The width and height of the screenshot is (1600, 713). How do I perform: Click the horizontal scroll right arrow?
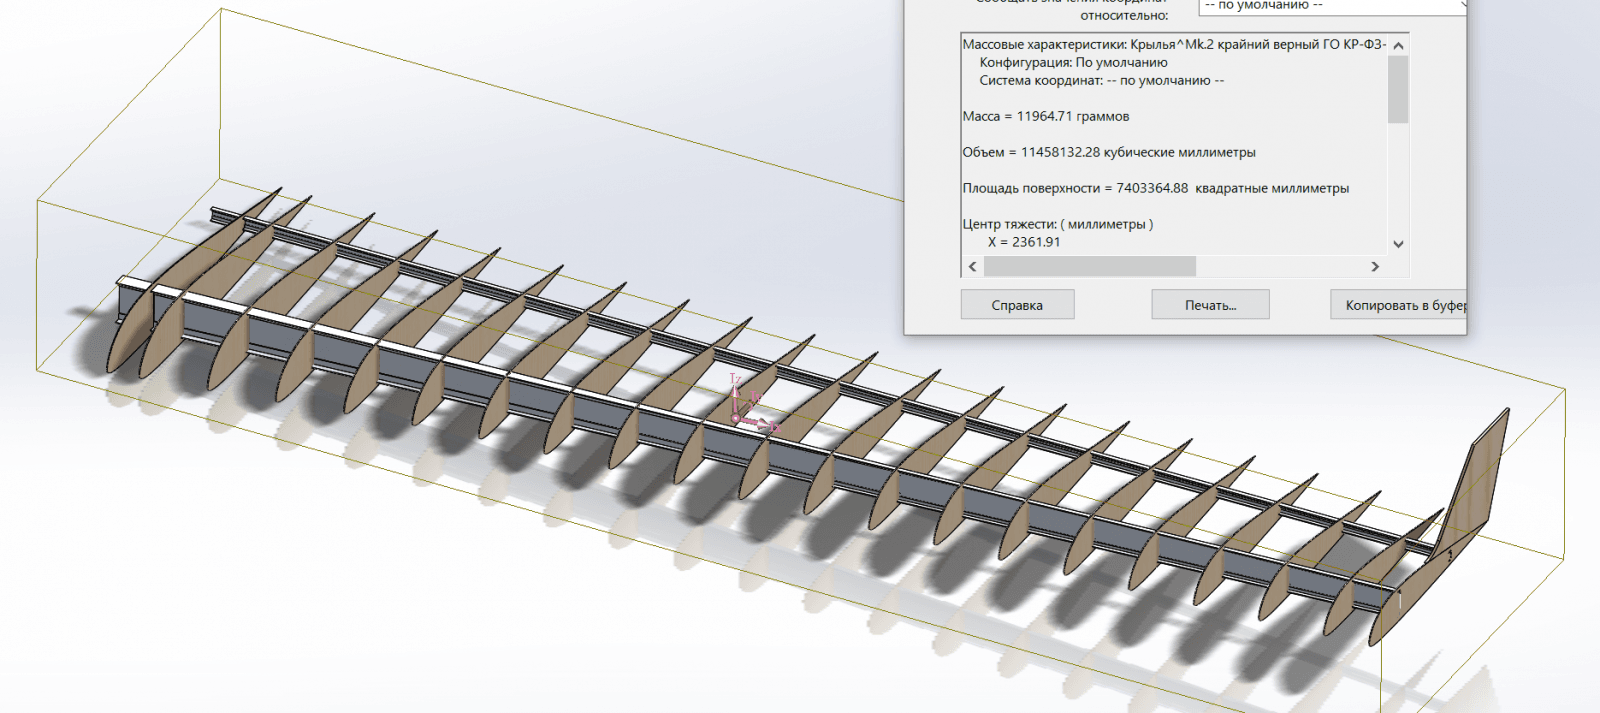1375,267
